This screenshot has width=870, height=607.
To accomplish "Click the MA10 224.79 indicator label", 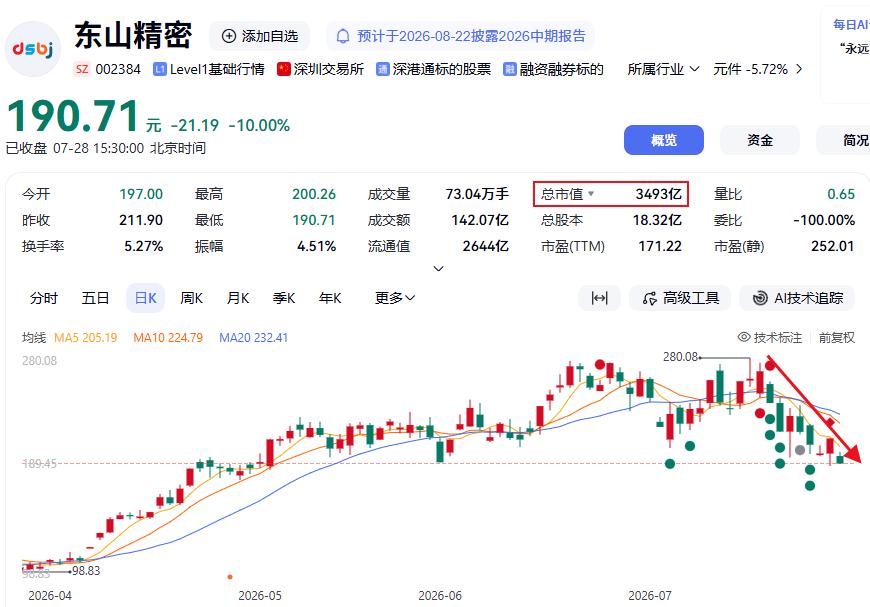I will [168, 337].
